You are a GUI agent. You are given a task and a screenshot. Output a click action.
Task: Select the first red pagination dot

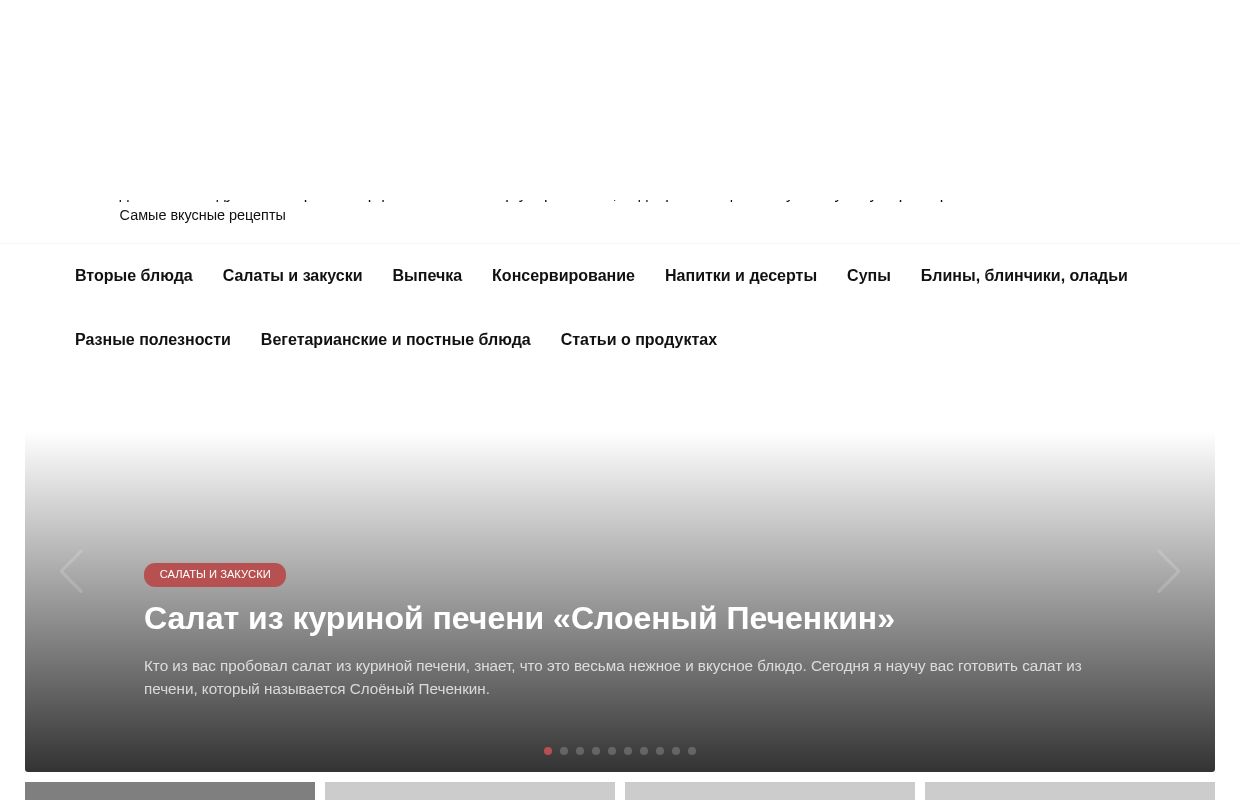[548, 751]
